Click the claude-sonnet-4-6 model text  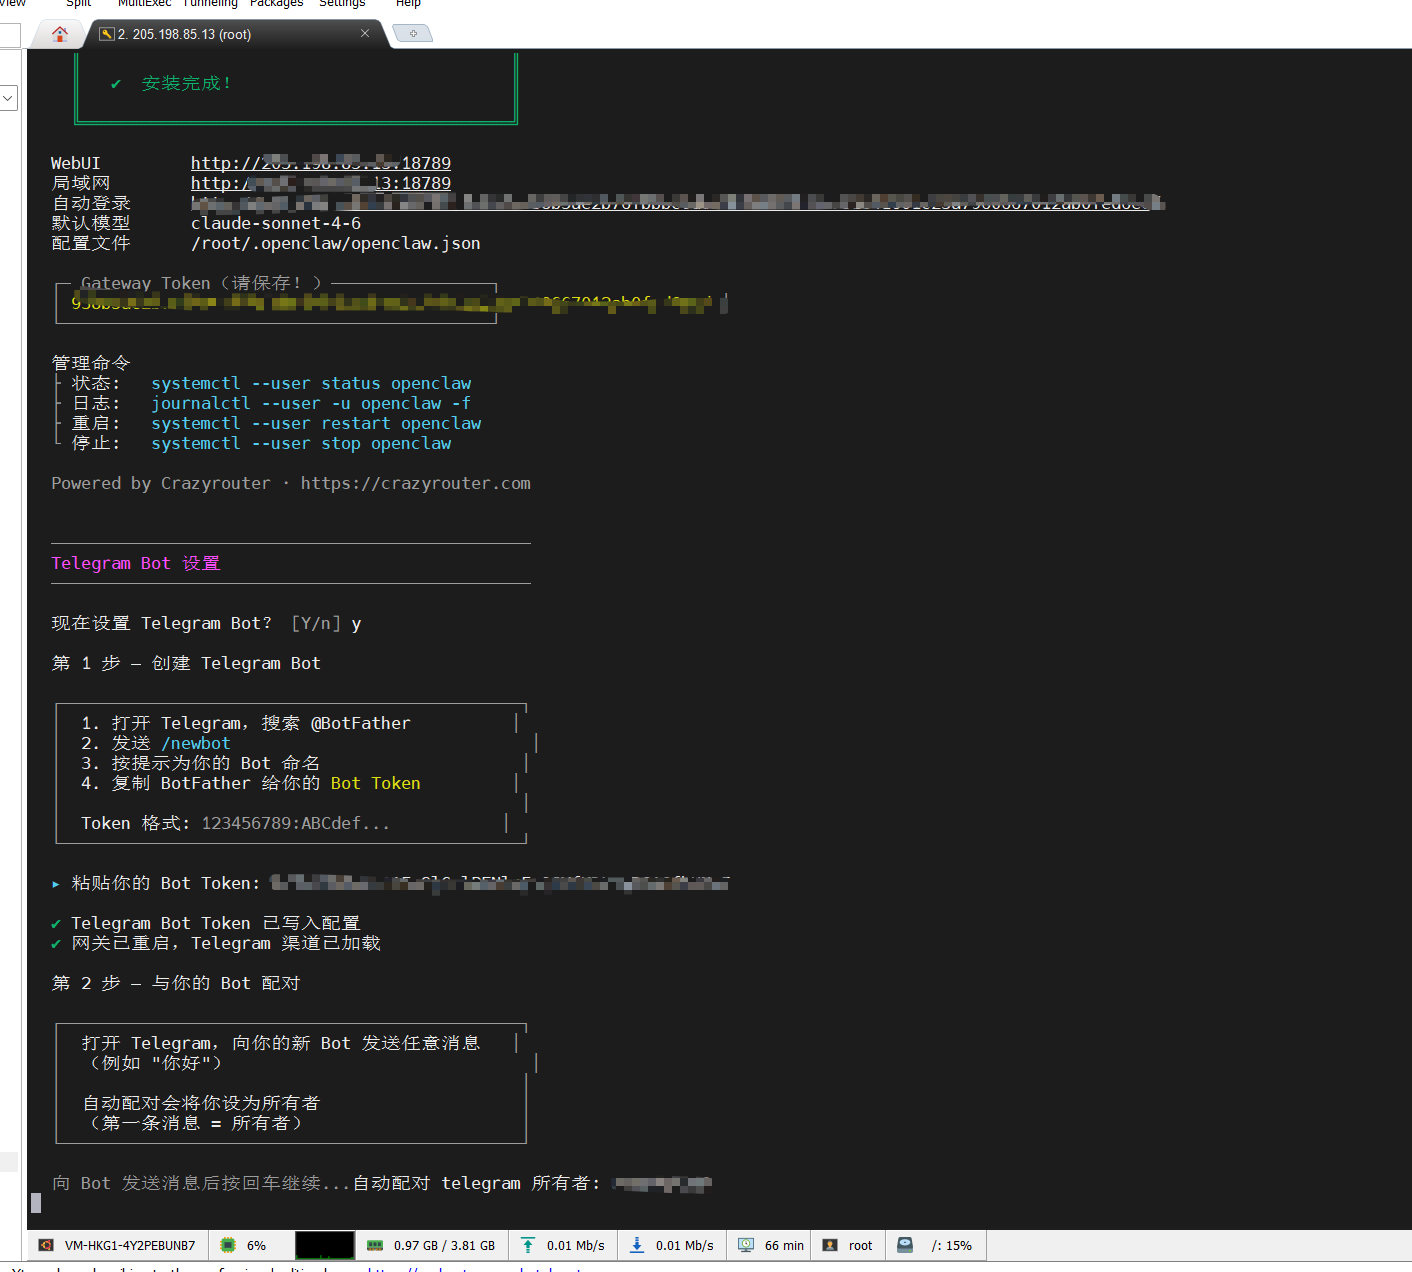click(x=276, y=223)
